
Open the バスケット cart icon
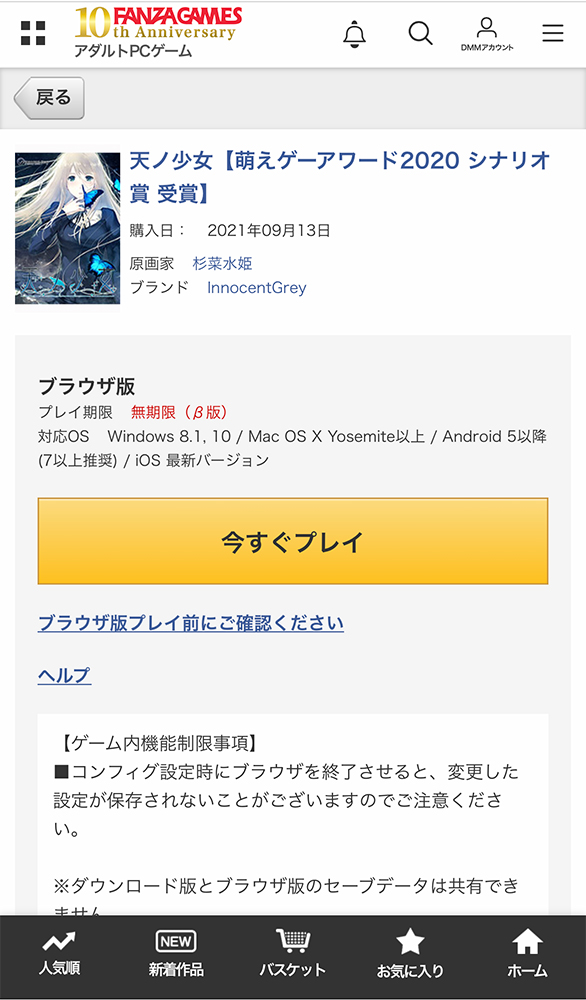point(293,953)
